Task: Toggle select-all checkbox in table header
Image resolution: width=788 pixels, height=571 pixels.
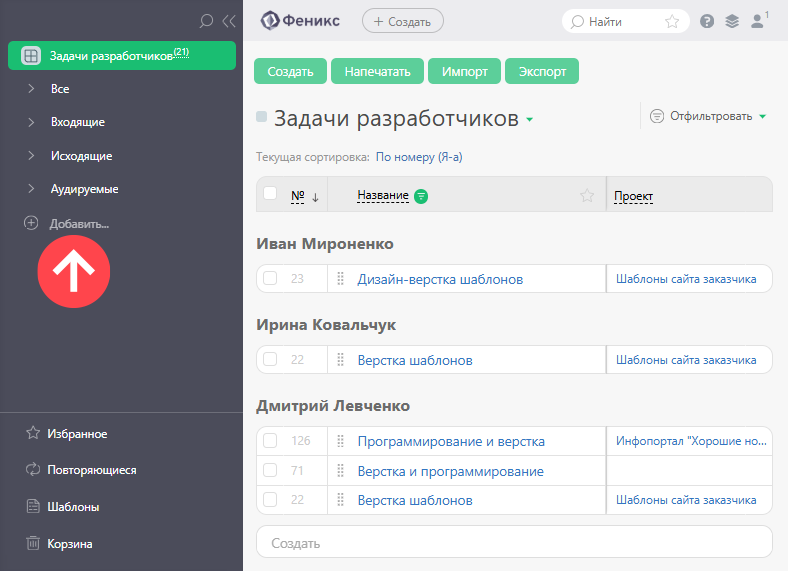Action: pyautogui.click(x=270, y=194)
